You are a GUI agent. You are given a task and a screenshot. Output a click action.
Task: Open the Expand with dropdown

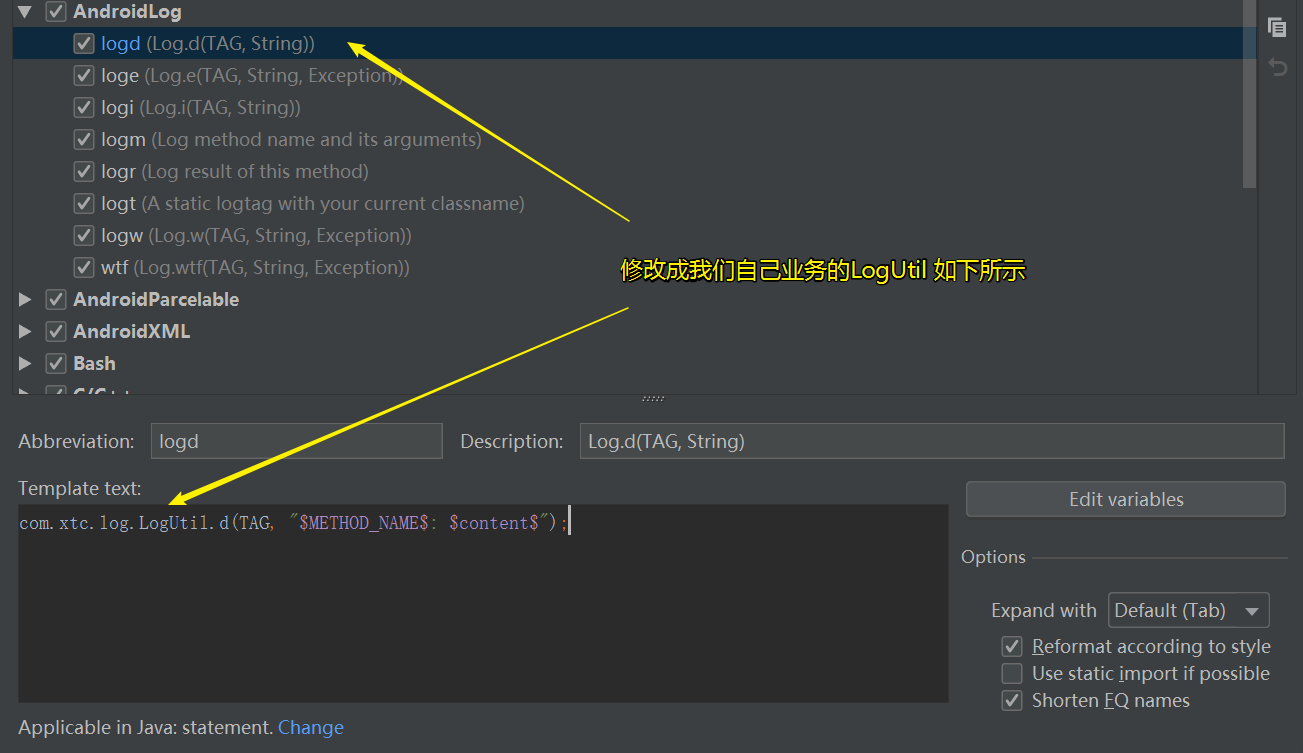1188,610
